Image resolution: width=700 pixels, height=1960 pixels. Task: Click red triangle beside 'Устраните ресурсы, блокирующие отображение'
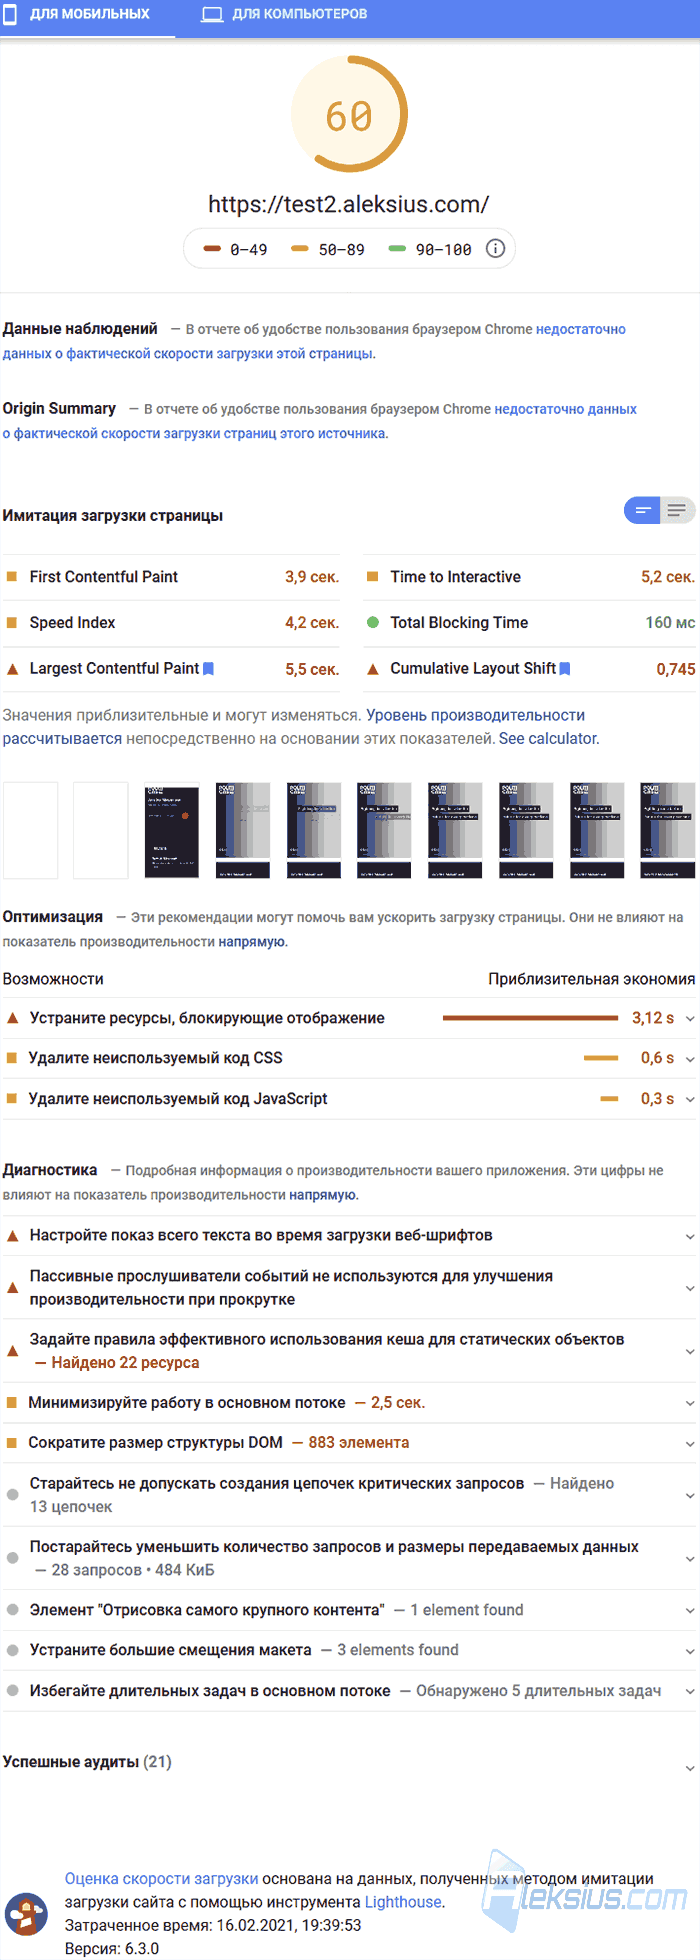(12, 1018)
